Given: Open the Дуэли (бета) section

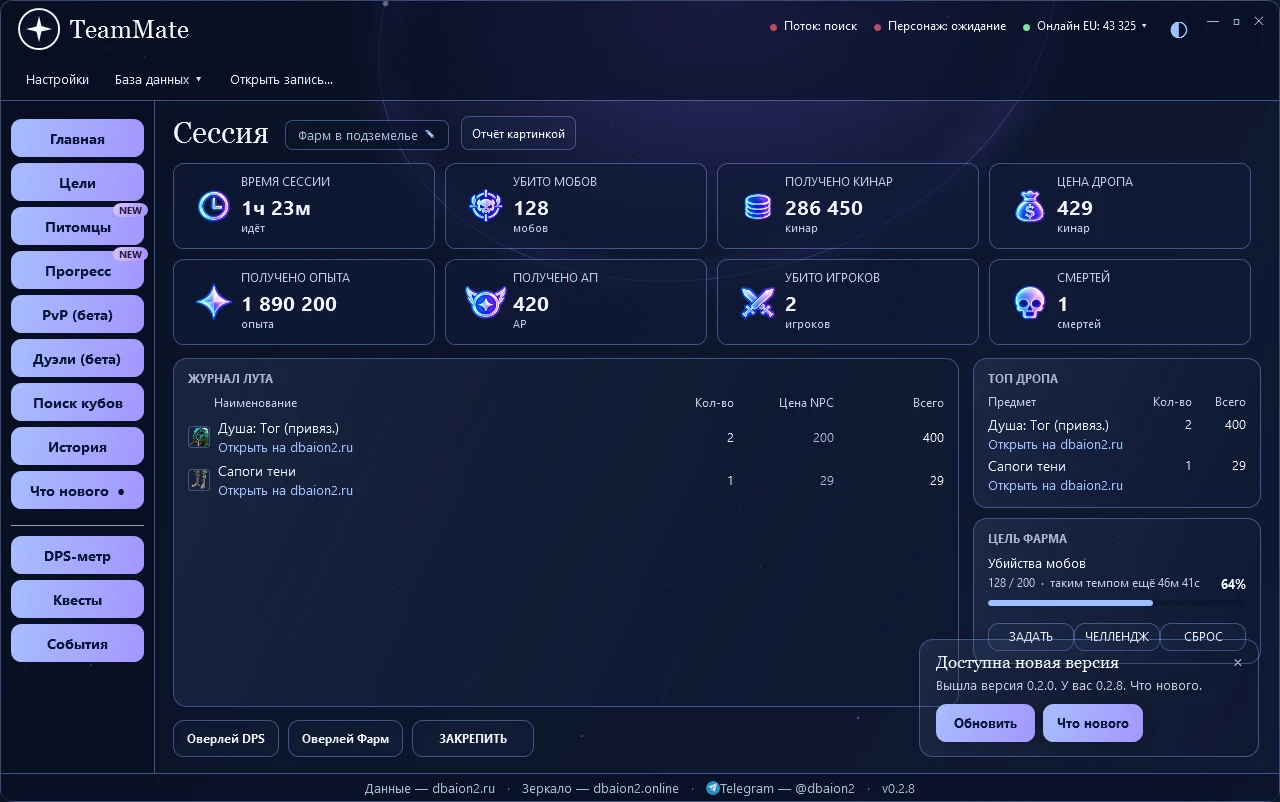Looking at the screenshot, I should (77, 359).
